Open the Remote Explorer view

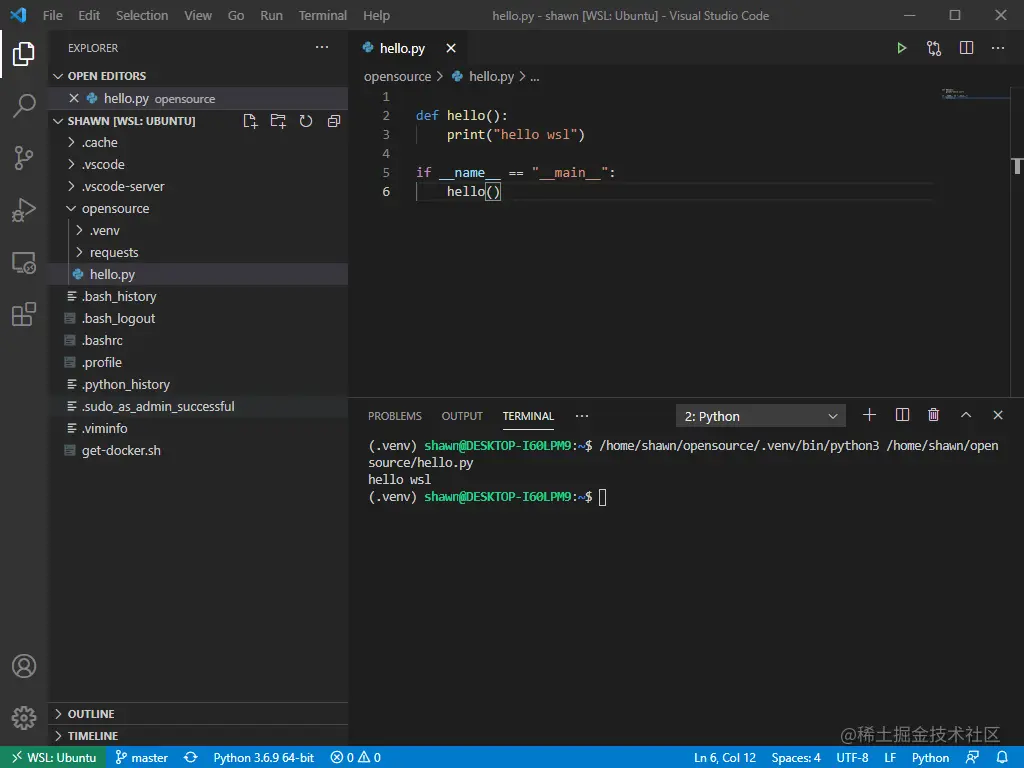click(x=22, y=262)
